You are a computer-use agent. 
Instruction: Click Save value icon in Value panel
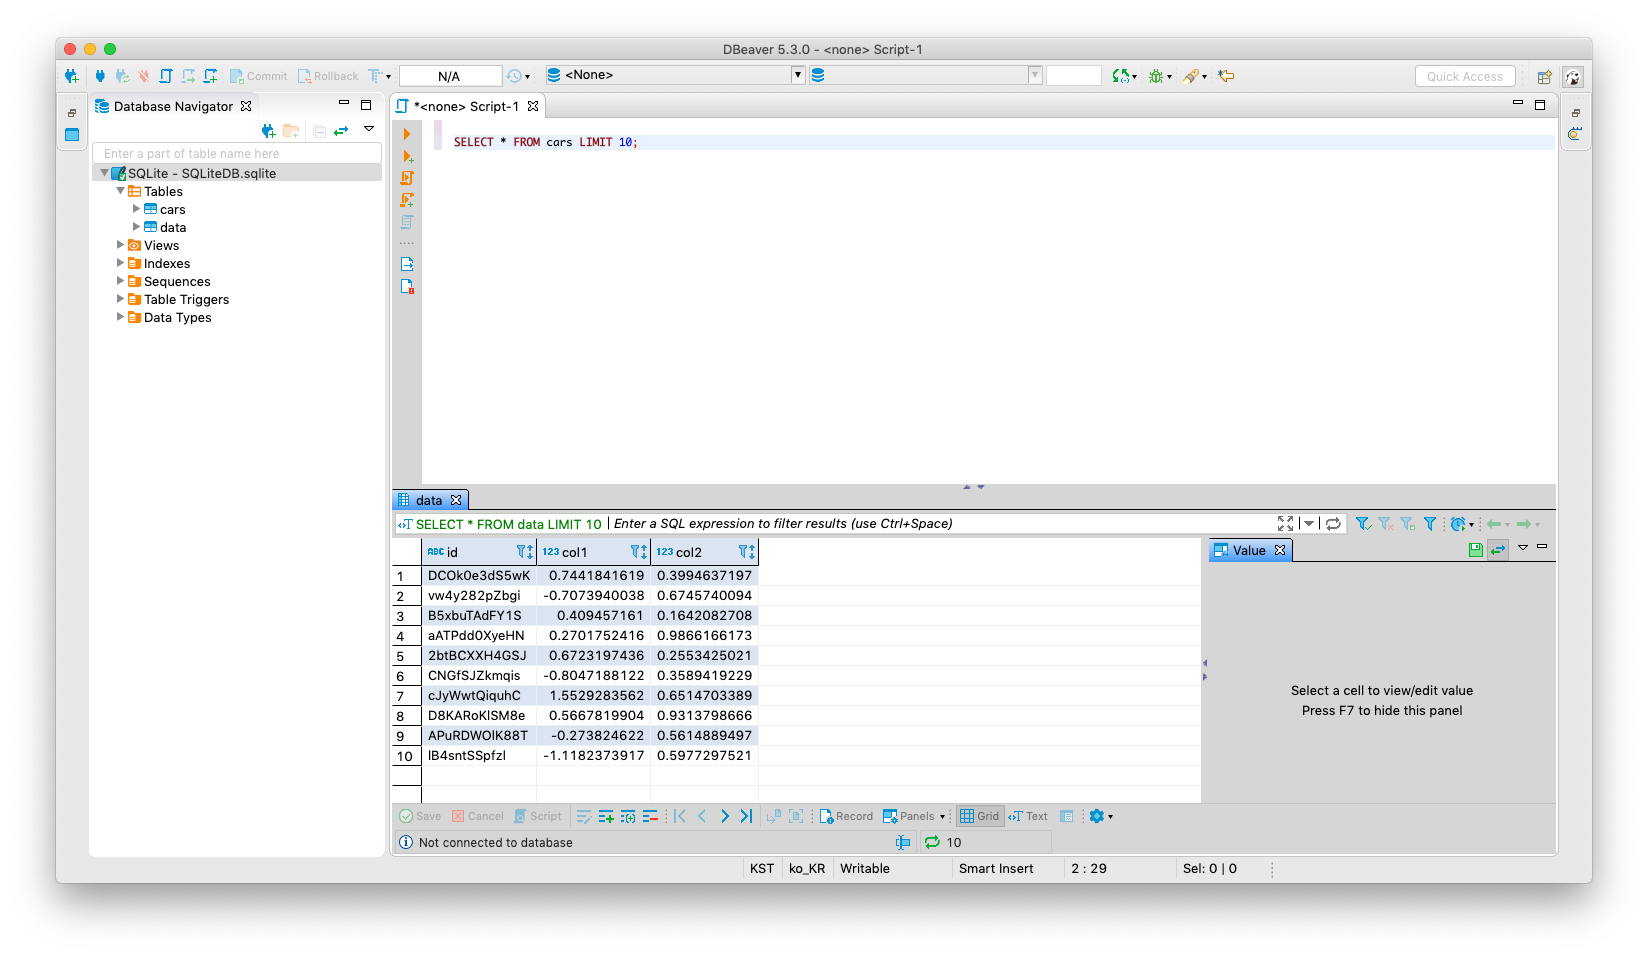click(x=1476, y=550)
